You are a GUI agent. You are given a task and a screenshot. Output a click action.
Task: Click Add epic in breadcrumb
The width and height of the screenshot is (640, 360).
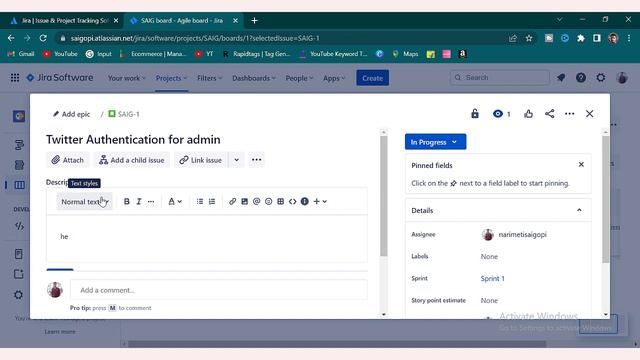[x=71, y=114]
